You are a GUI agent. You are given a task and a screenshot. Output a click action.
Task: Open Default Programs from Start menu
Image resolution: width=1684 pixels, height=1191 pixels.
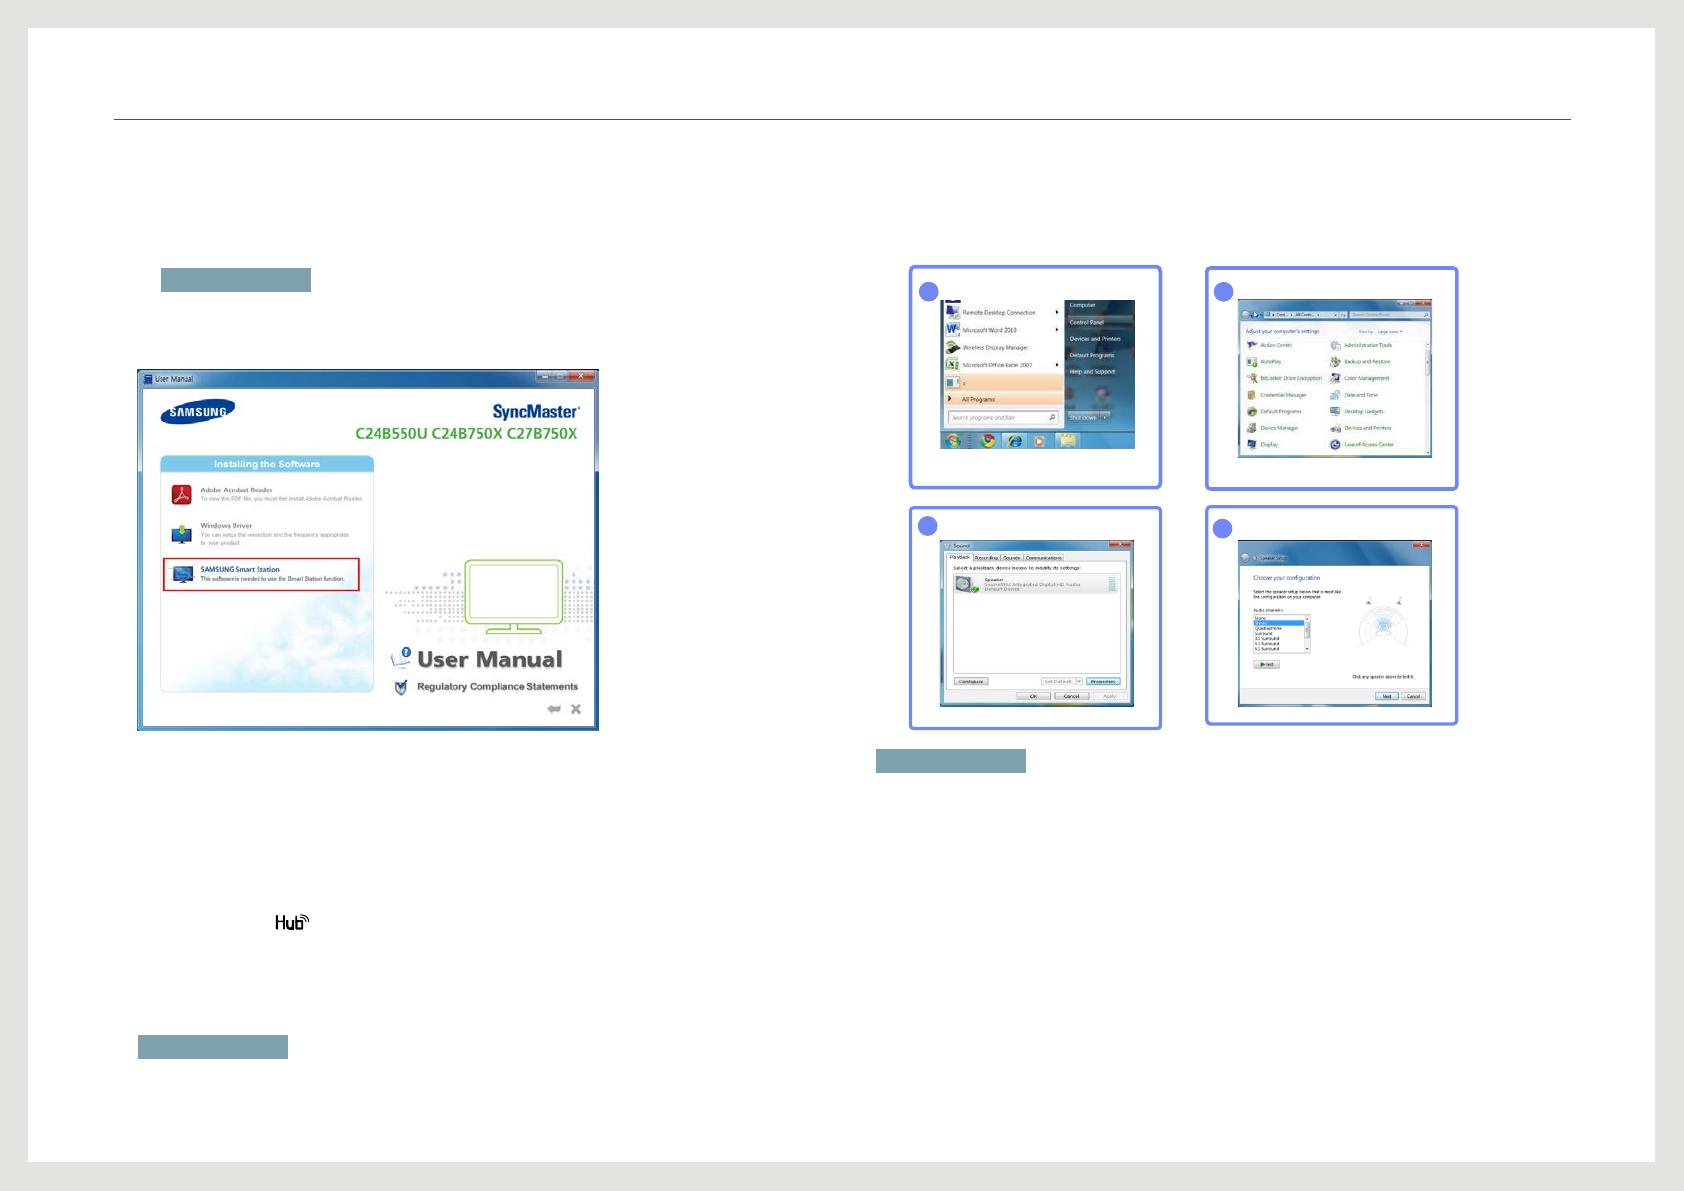click(1092, 355)
